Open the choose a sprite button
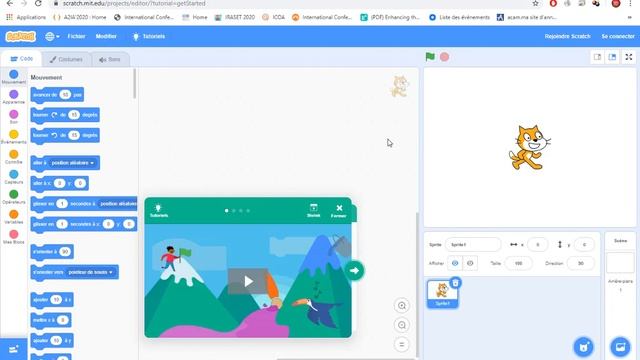Screen dimensions: 640x360 (583, 347)
